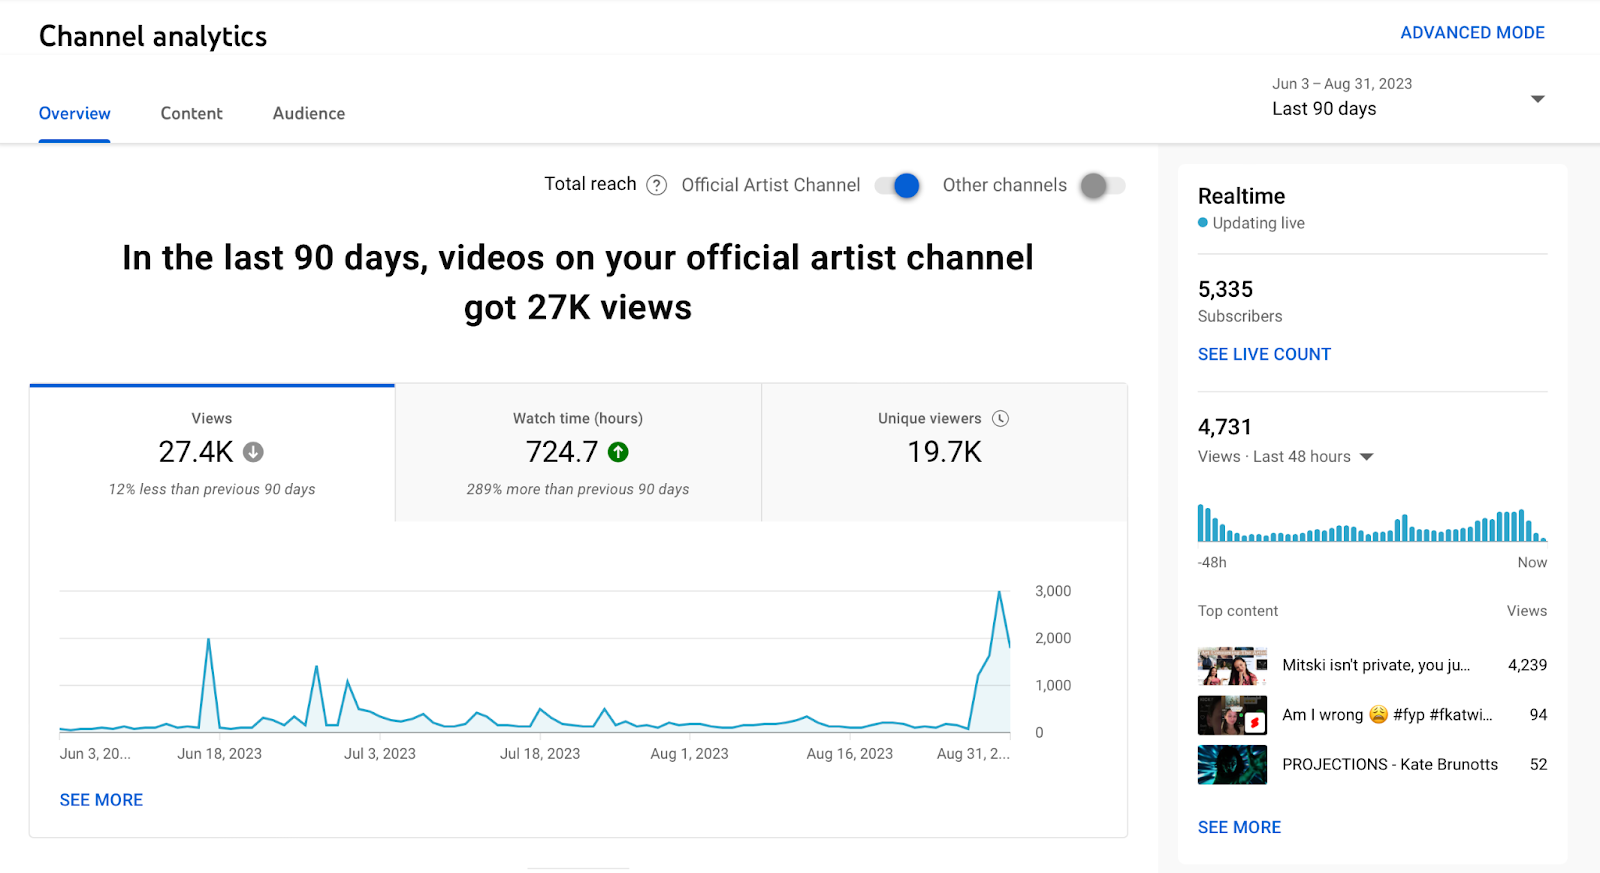The image size is (1600, 873).
Task: Switch to the Audience tab
Action: click(x=309, y=113)
